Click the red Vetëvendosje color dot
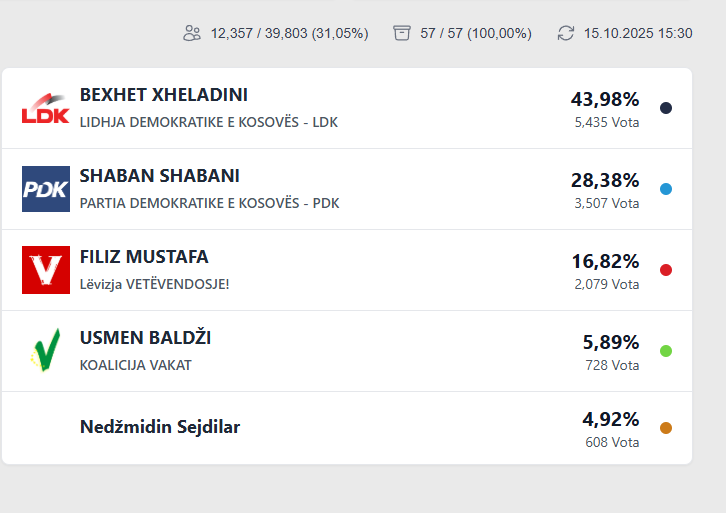 point(666,270)
